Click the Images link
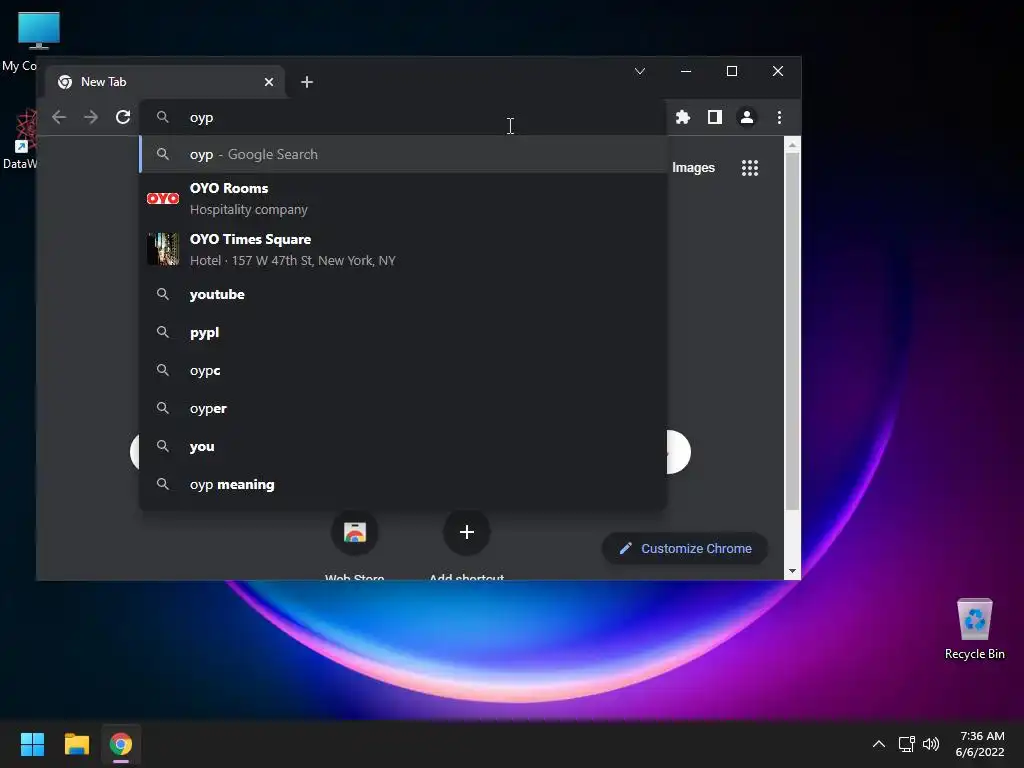 click(693, 168)
